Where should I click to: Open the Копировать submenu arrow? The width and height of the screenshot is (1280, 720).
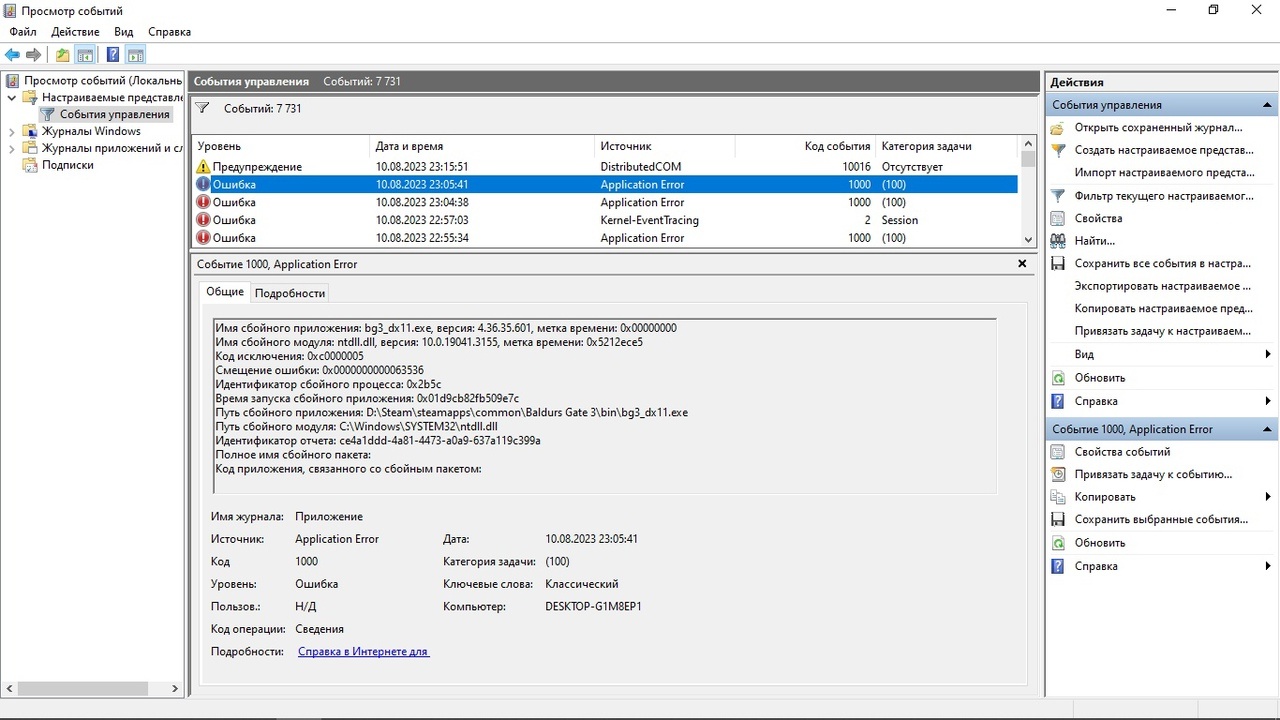(x=1268, y=497)
